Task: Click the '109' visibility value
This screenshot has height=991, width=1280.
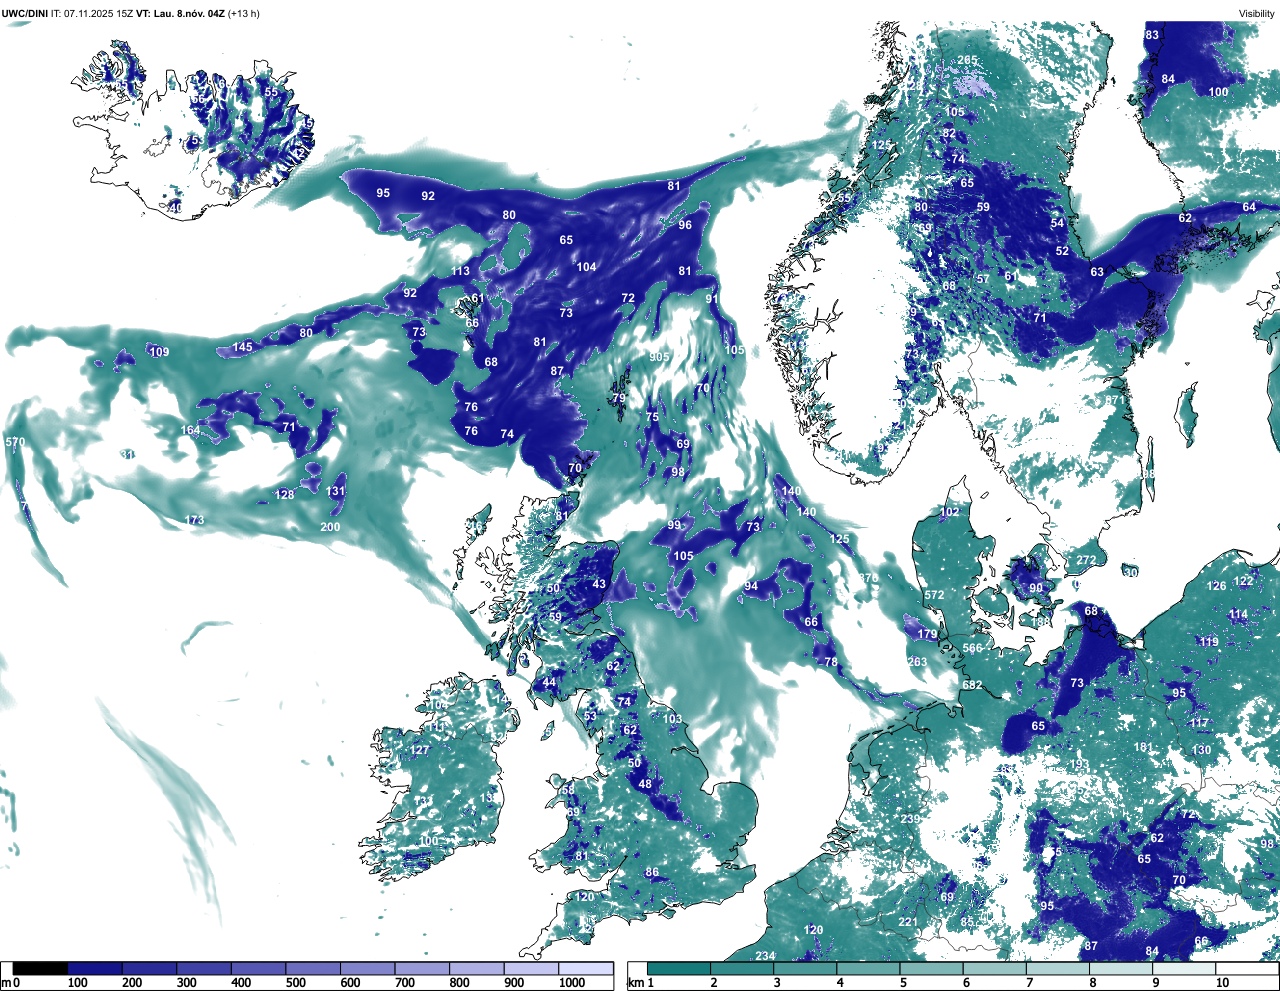Action: coord(159,352)
